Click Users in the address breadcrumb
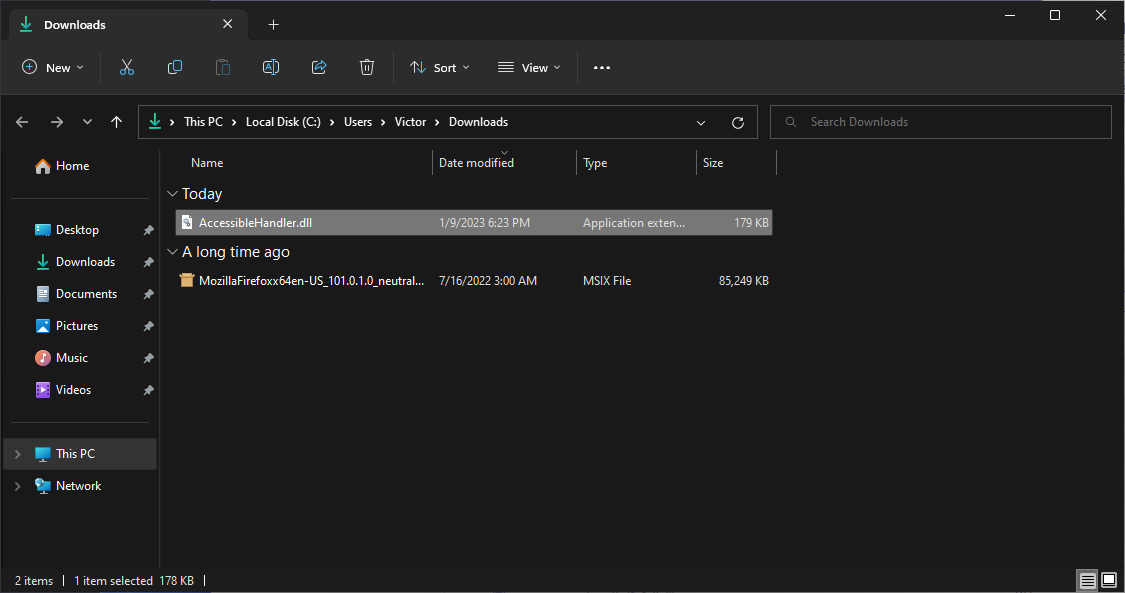This screenshot has width=1125, height=593. click(358, 122)
